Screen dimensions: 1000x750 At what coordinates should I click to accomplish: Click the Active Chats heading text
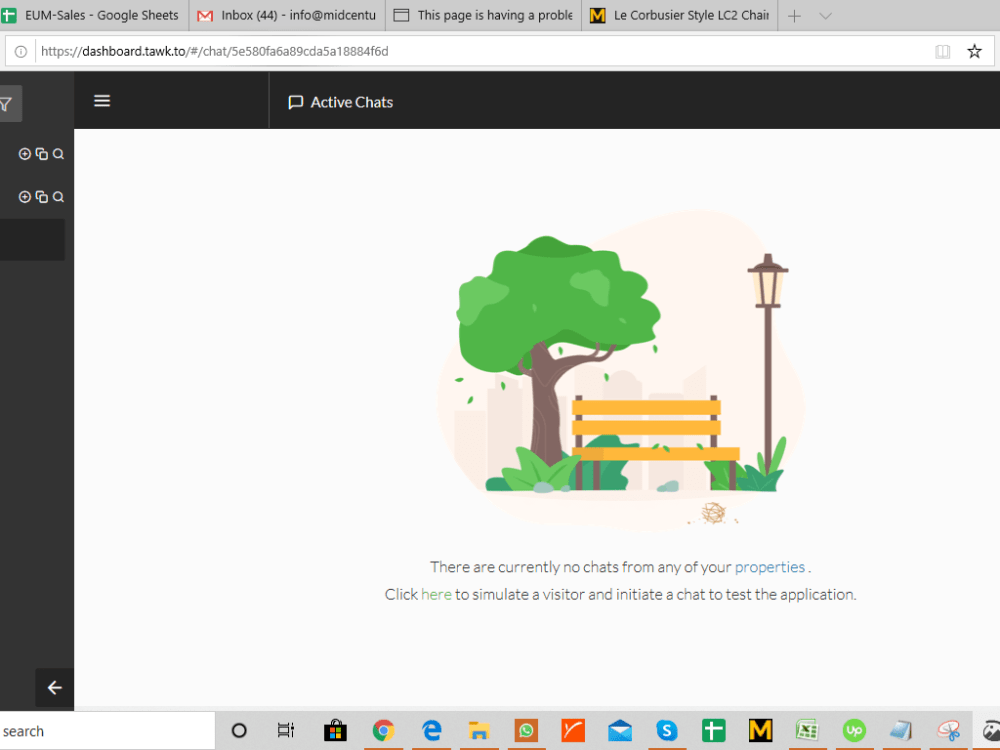point(351,103)
